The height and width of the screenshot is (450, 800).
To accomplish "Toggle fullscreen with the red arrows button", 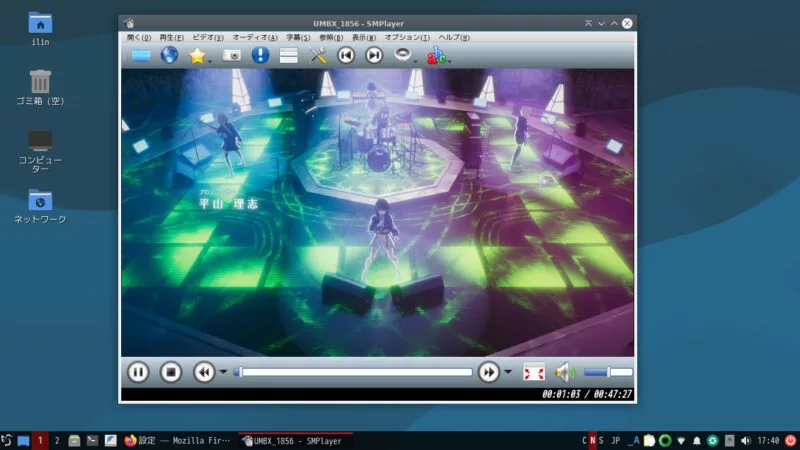I will click(534, 372).
